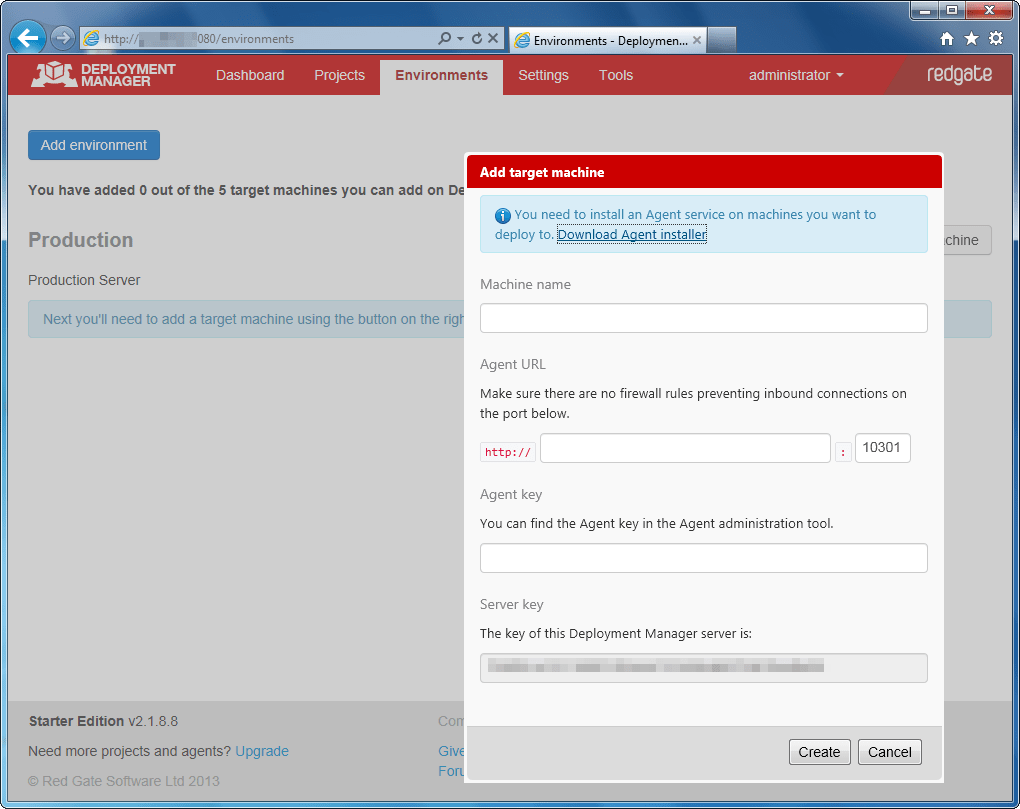This screenshot has width=1020, height=809.
Task: Click the port field showing 10301
Action: tap(882, 448)
